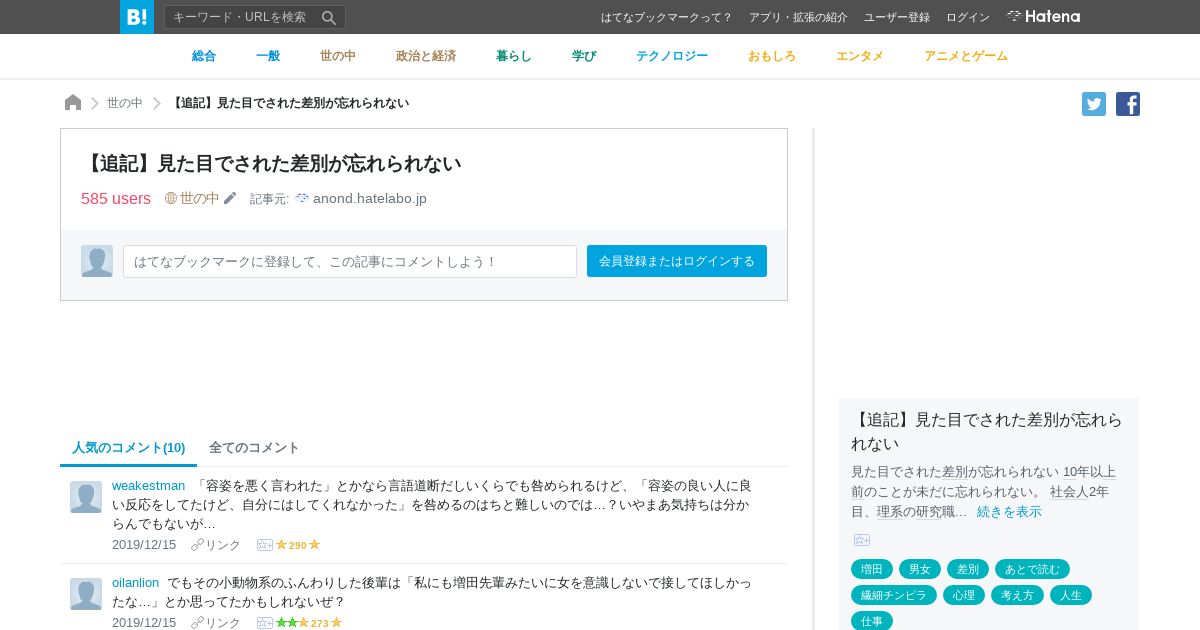Viewport: 1200px width, 630px height.
Task: Select the 増田 tag
Action: click(872, 569)
